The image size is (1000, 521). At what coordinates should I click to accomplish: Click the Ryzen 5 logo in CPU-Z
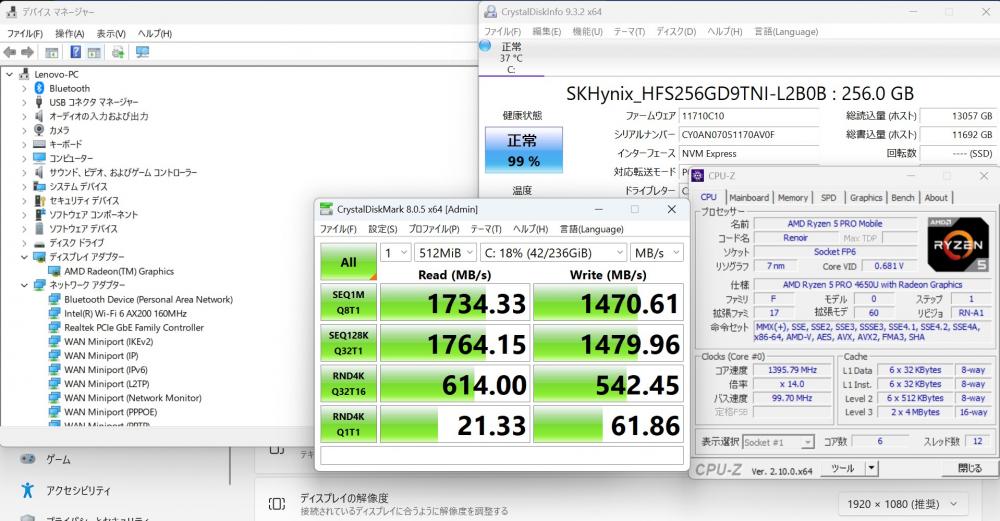point(958,245)
